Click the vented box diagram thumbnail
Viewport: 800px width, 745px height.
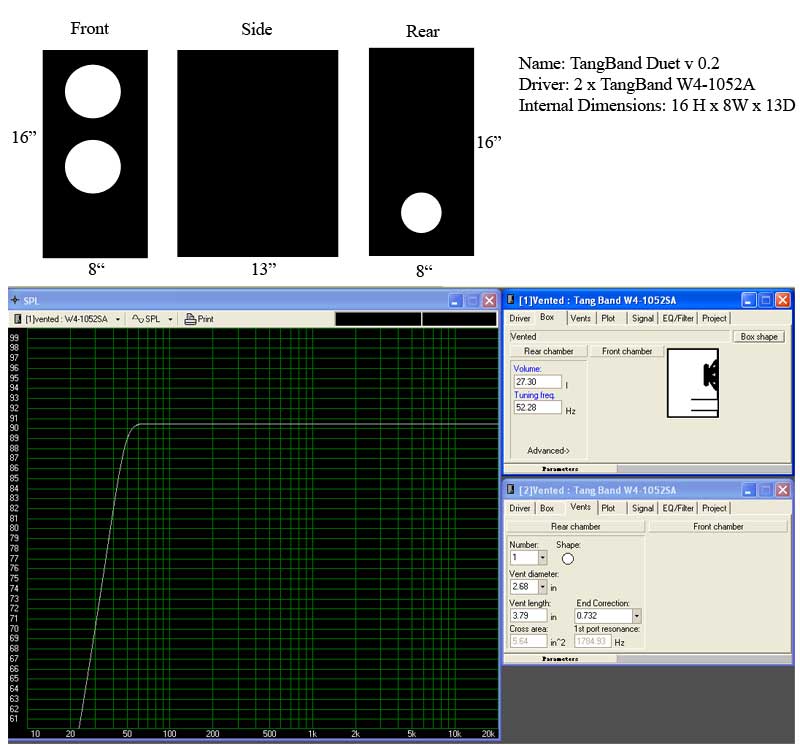[x=693, y=383]
